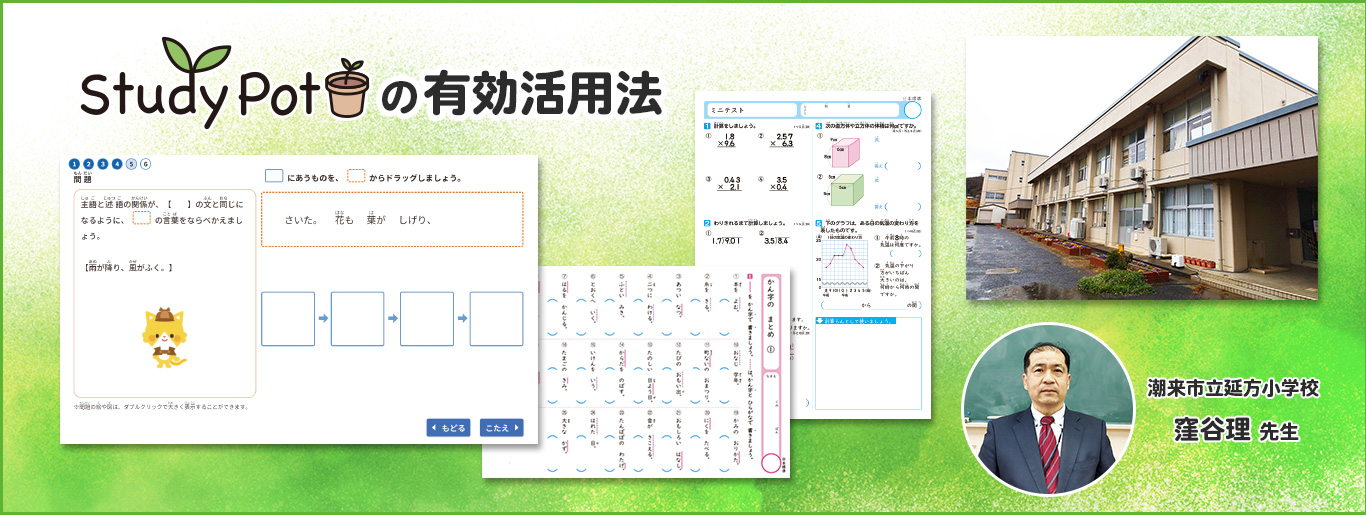1366x515 pixels.
Task: Click the first blue answer box
Action: (288, 319)
